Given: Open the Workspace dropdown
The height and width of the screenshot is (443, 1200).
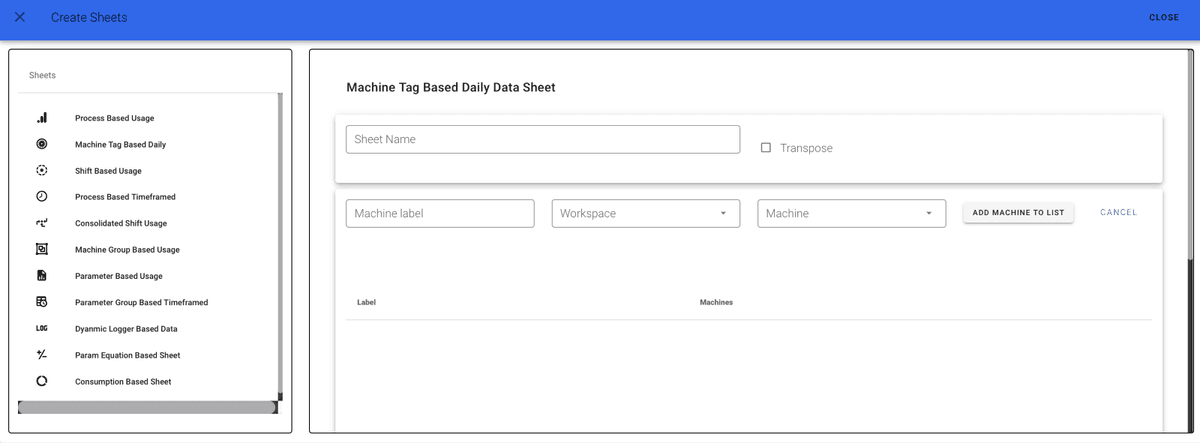Looking at the screenshot, I should tap(646, 214).
